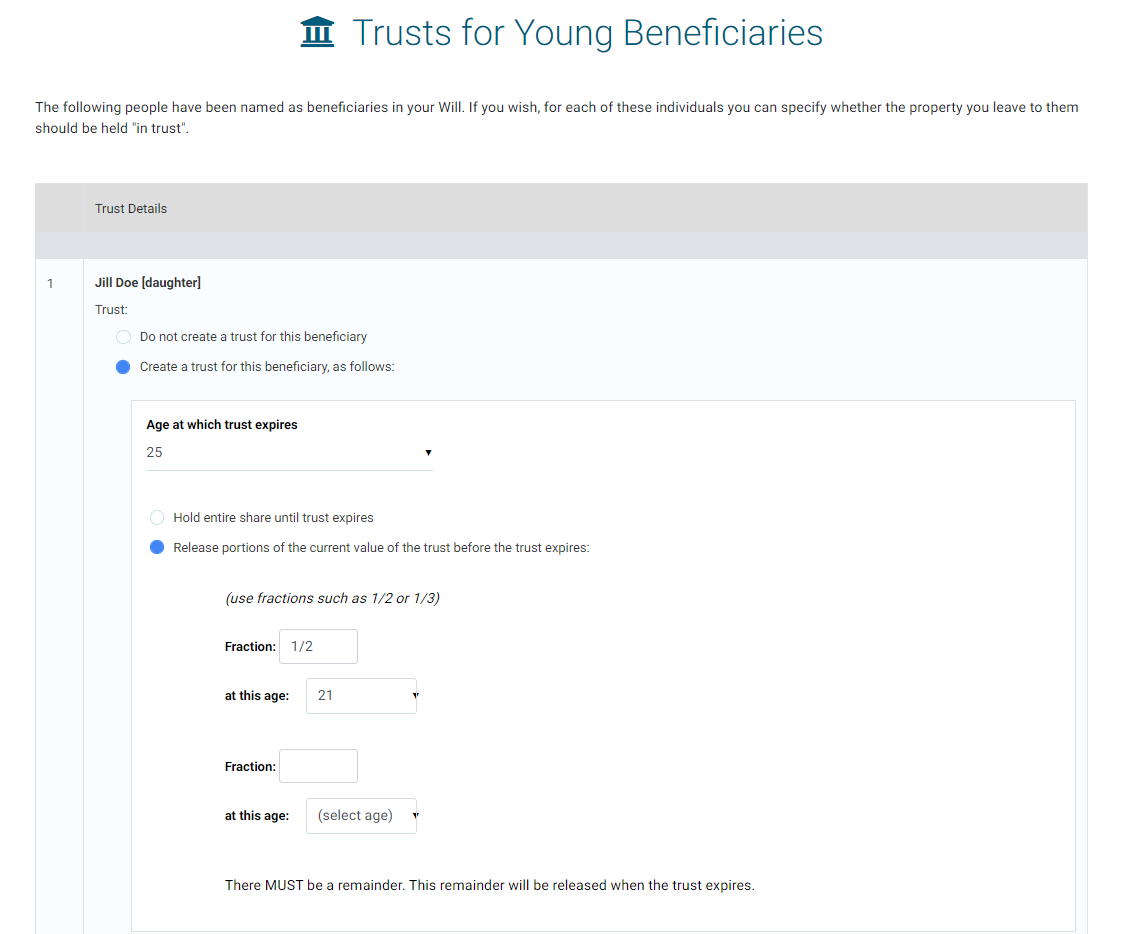Viewport: 1127px width, 934px height.
Task: Click the empty second Fraction field
Action: point(318,766)
